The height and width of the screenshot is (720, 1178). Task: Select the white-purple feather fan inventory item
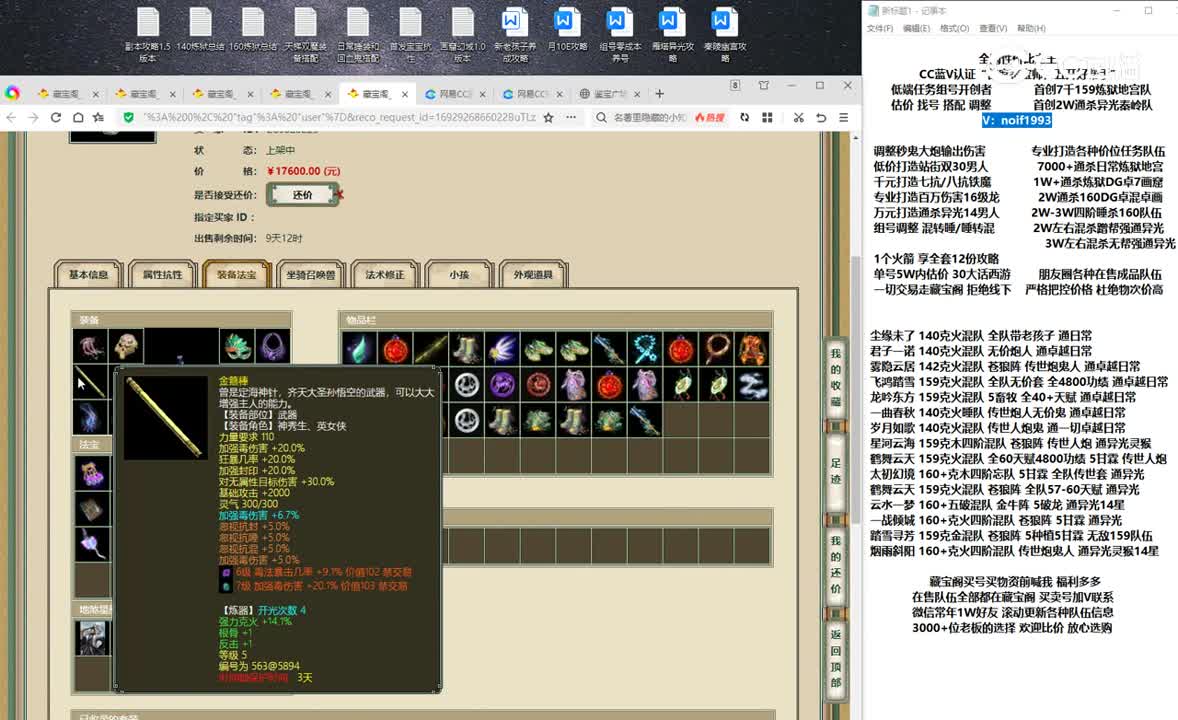(503, 349)
